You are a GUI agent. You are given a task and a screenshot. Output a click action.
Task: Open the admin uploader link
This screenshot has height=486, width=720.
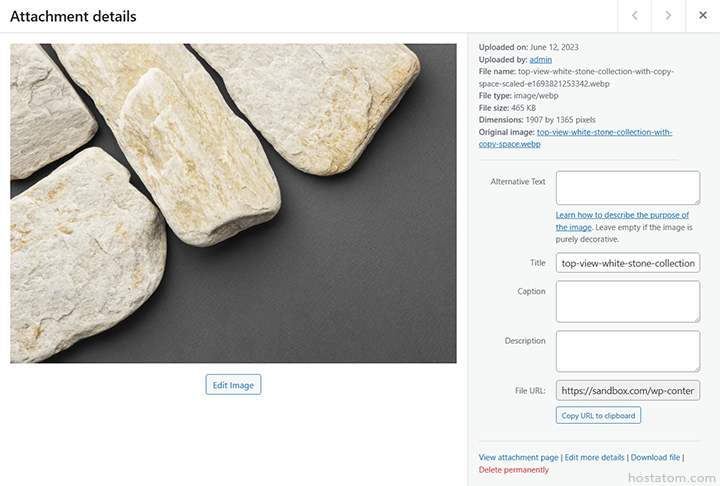(540, 60)
